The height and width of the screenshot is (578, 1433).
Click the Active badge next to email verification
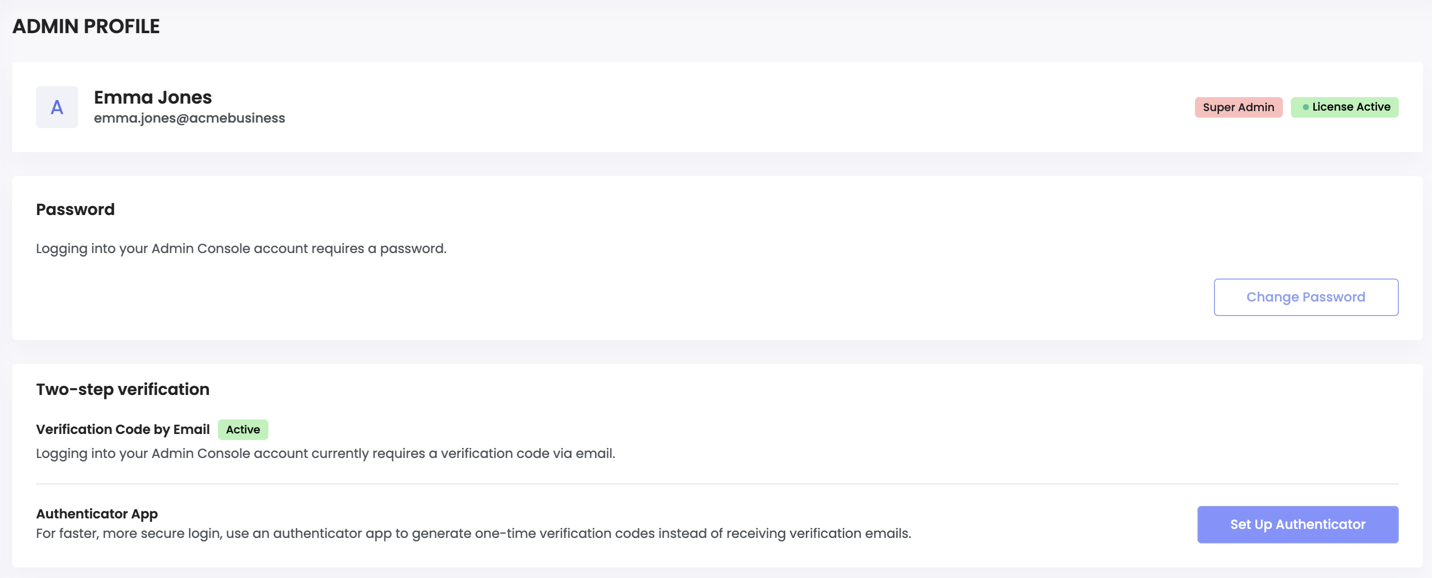point(243,429)
